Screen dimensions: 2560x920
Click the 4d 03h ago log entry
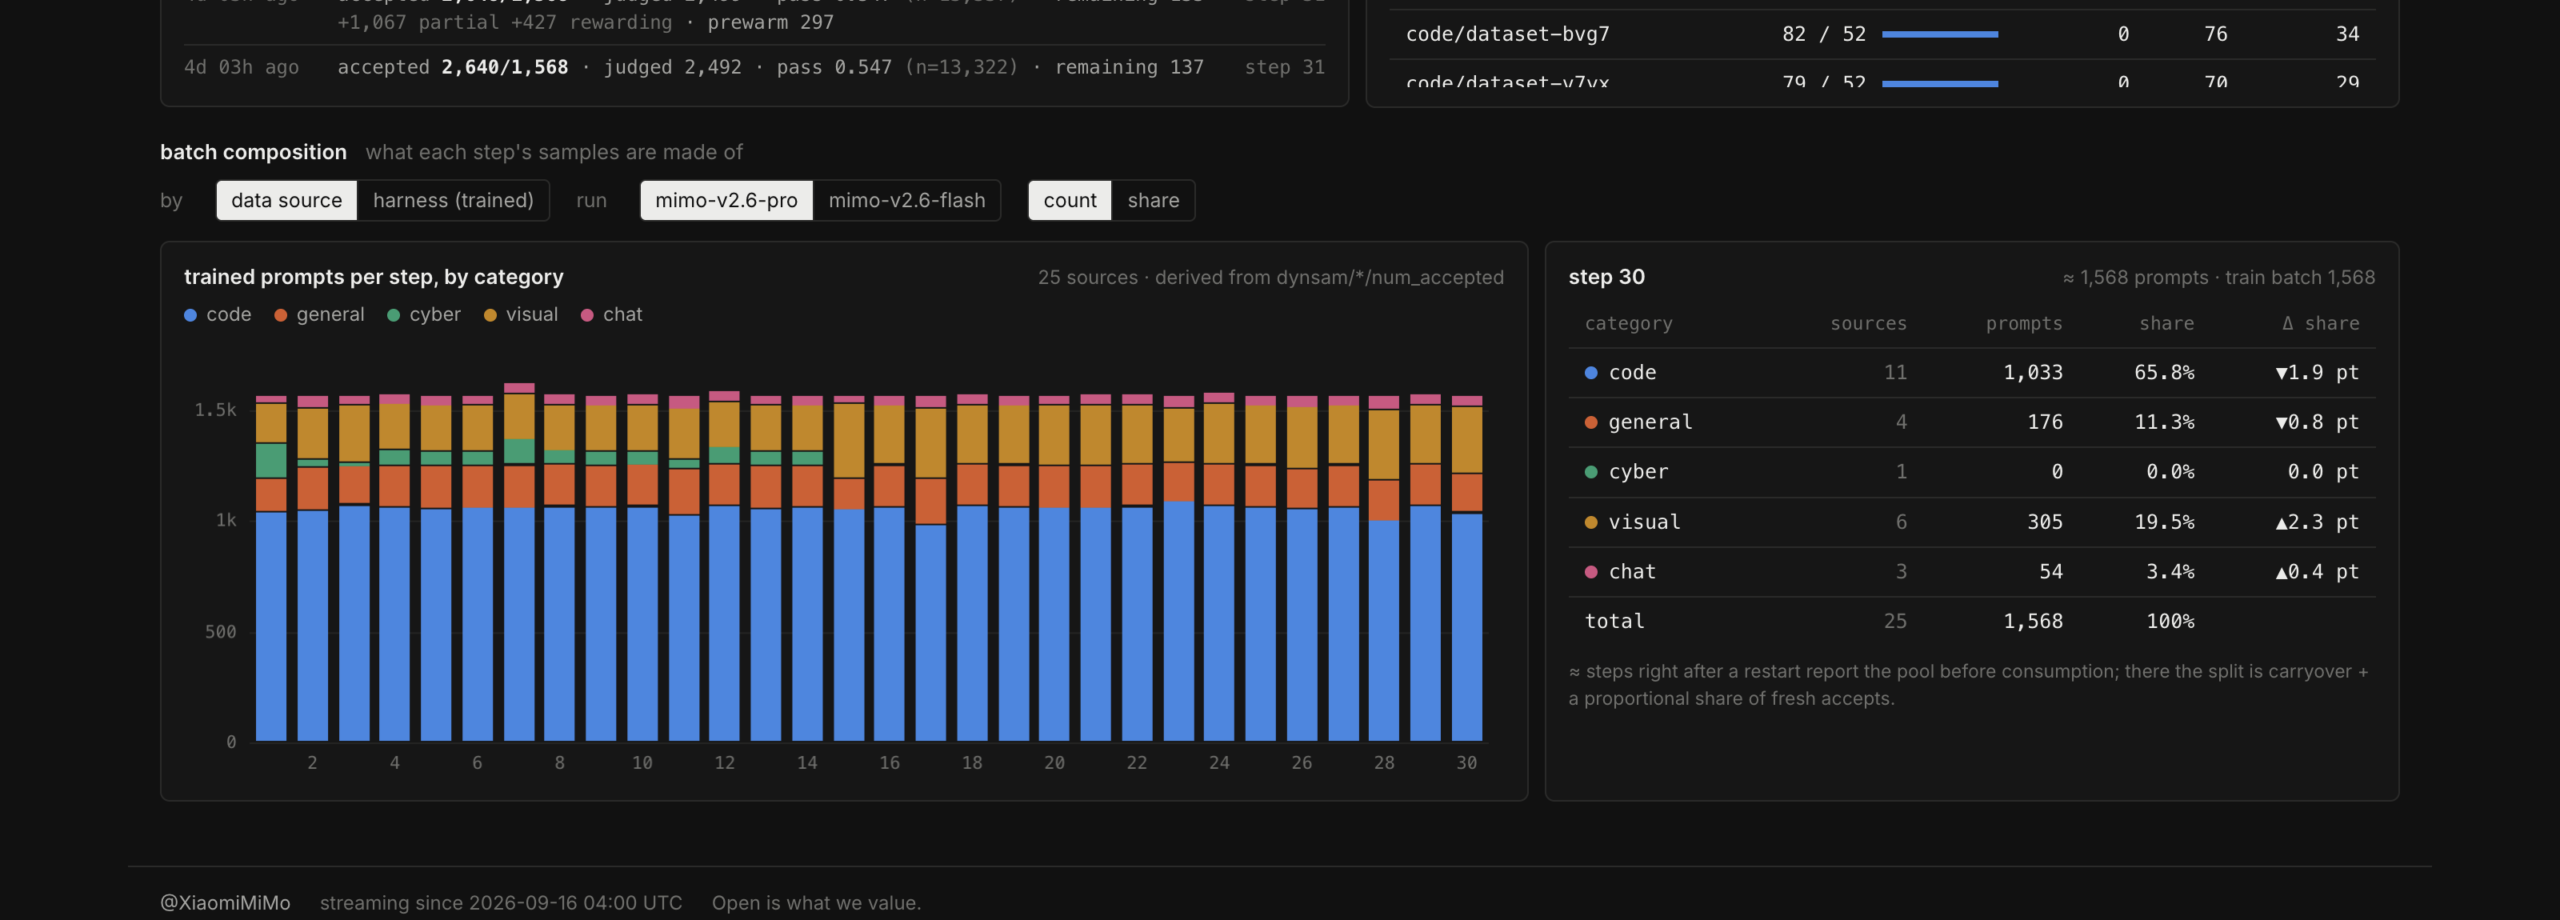[754, 67]
